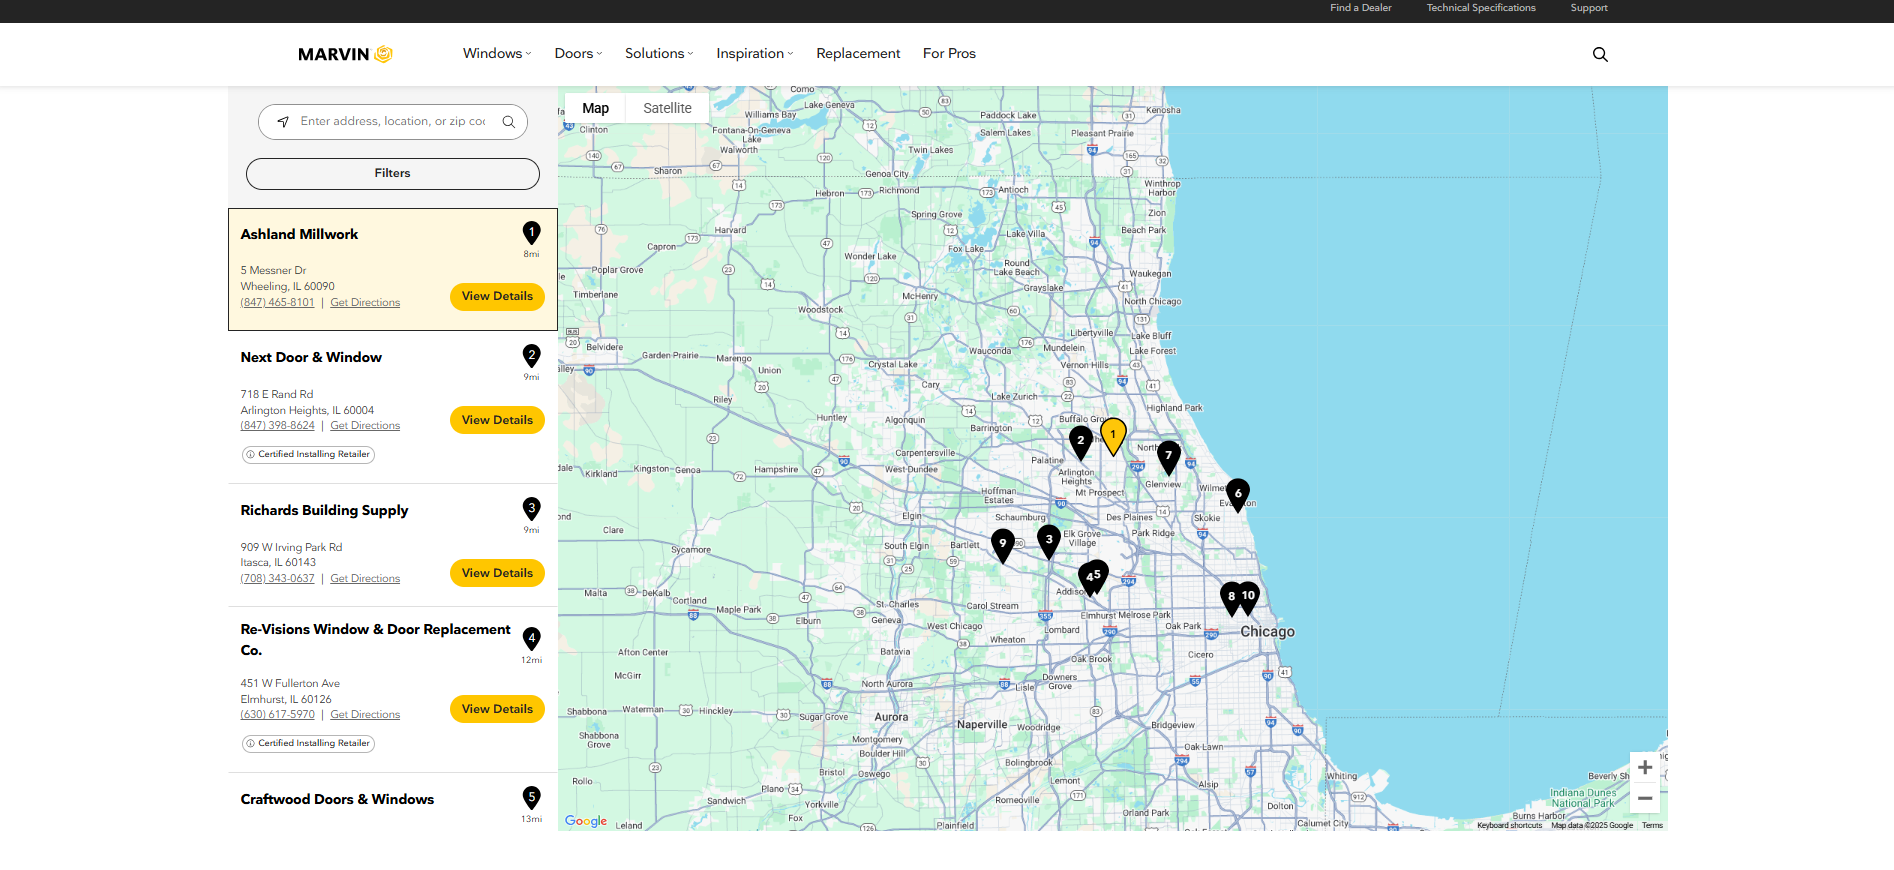Select map pin number 2
The image size is (1894, 870).
point(1080,442)
